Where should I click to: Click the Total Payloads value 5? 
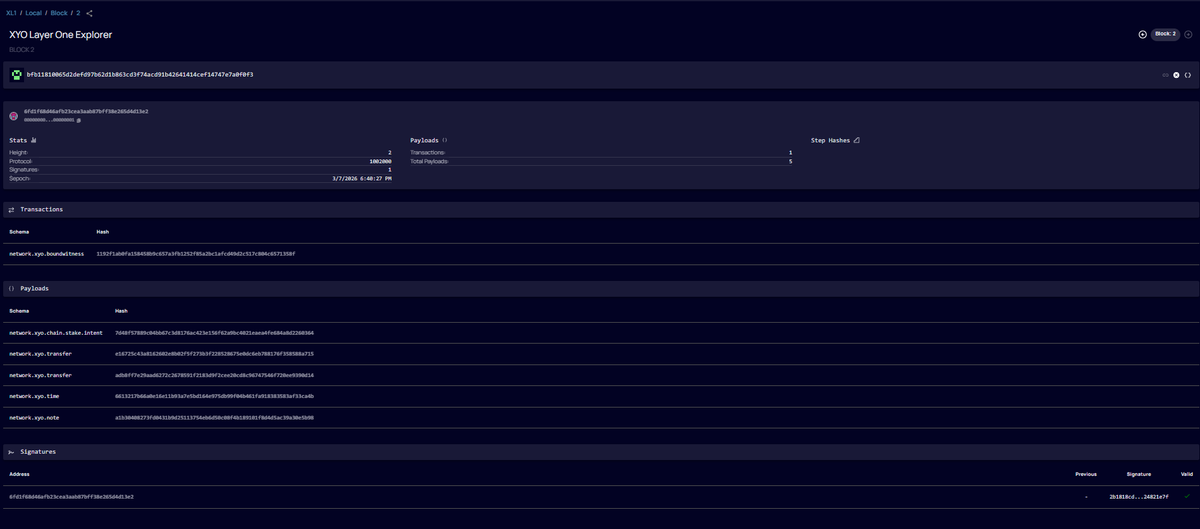(x=790, y=161)
